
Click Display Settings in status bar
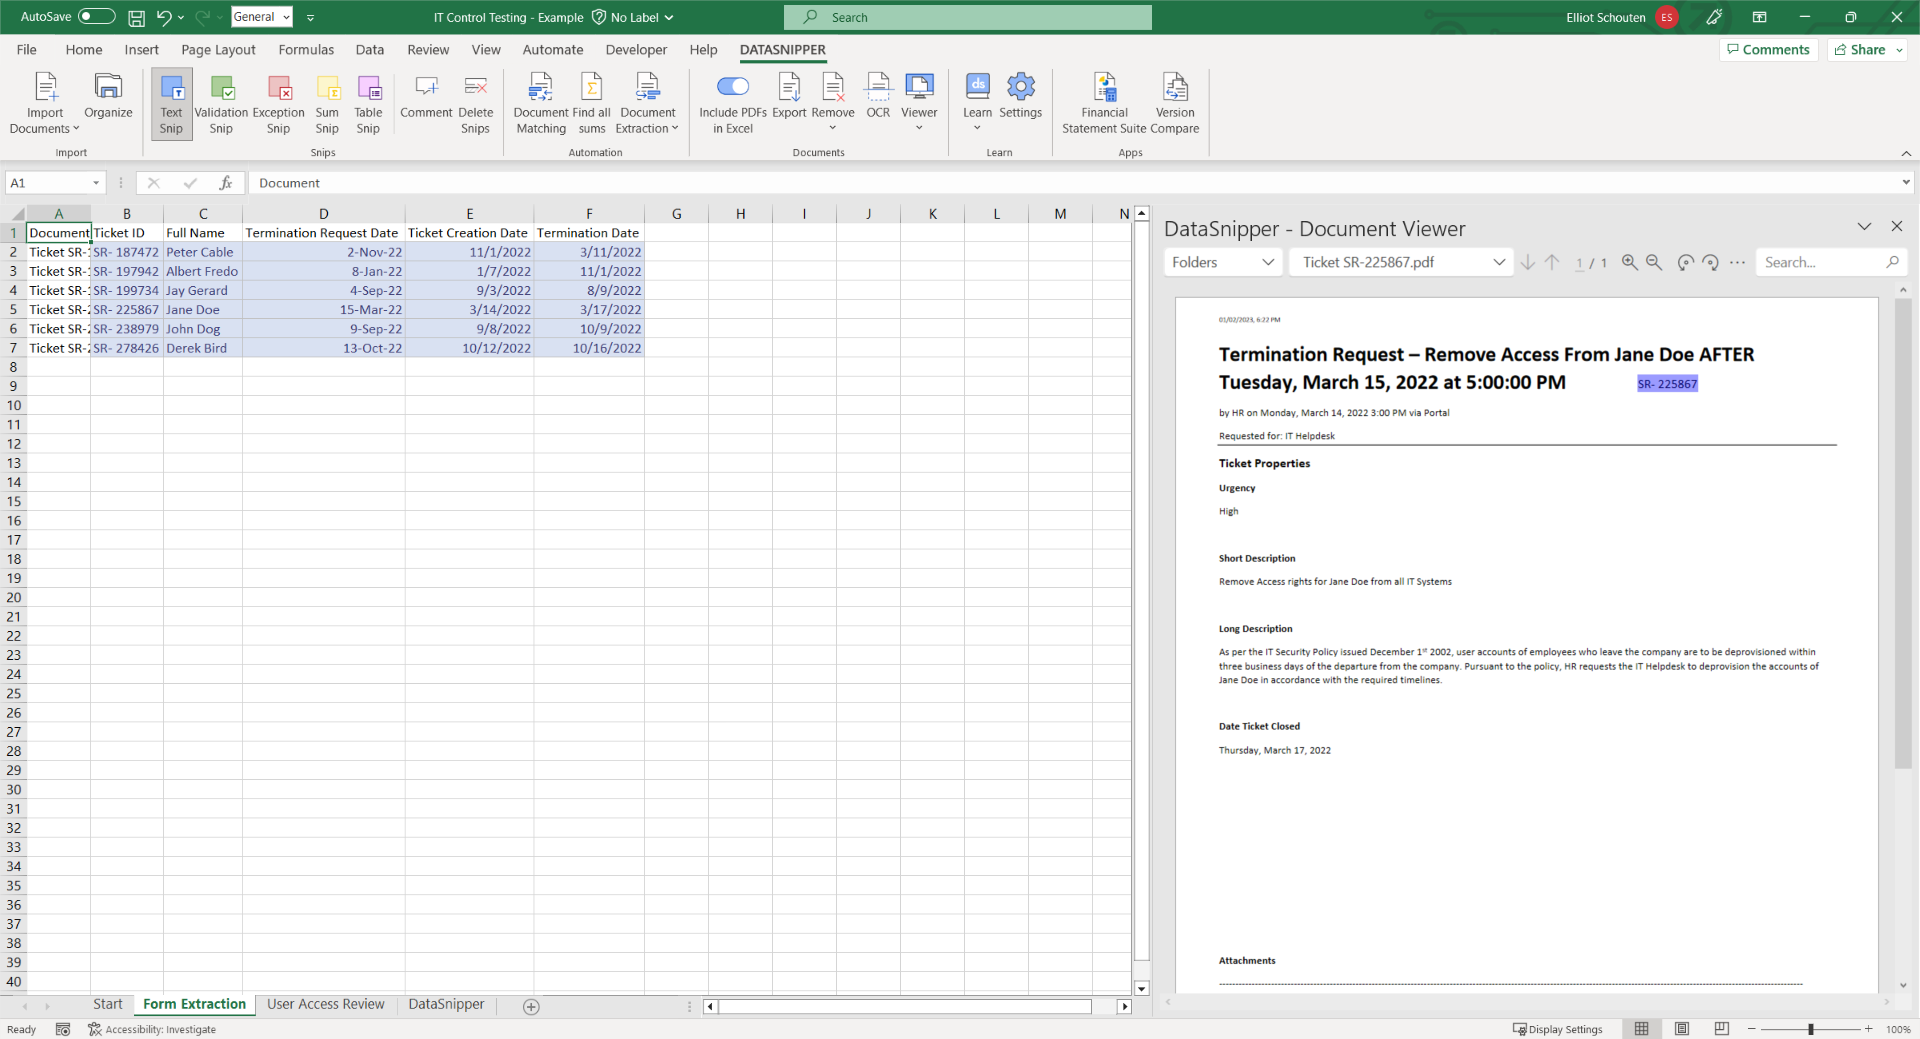1558,1029
